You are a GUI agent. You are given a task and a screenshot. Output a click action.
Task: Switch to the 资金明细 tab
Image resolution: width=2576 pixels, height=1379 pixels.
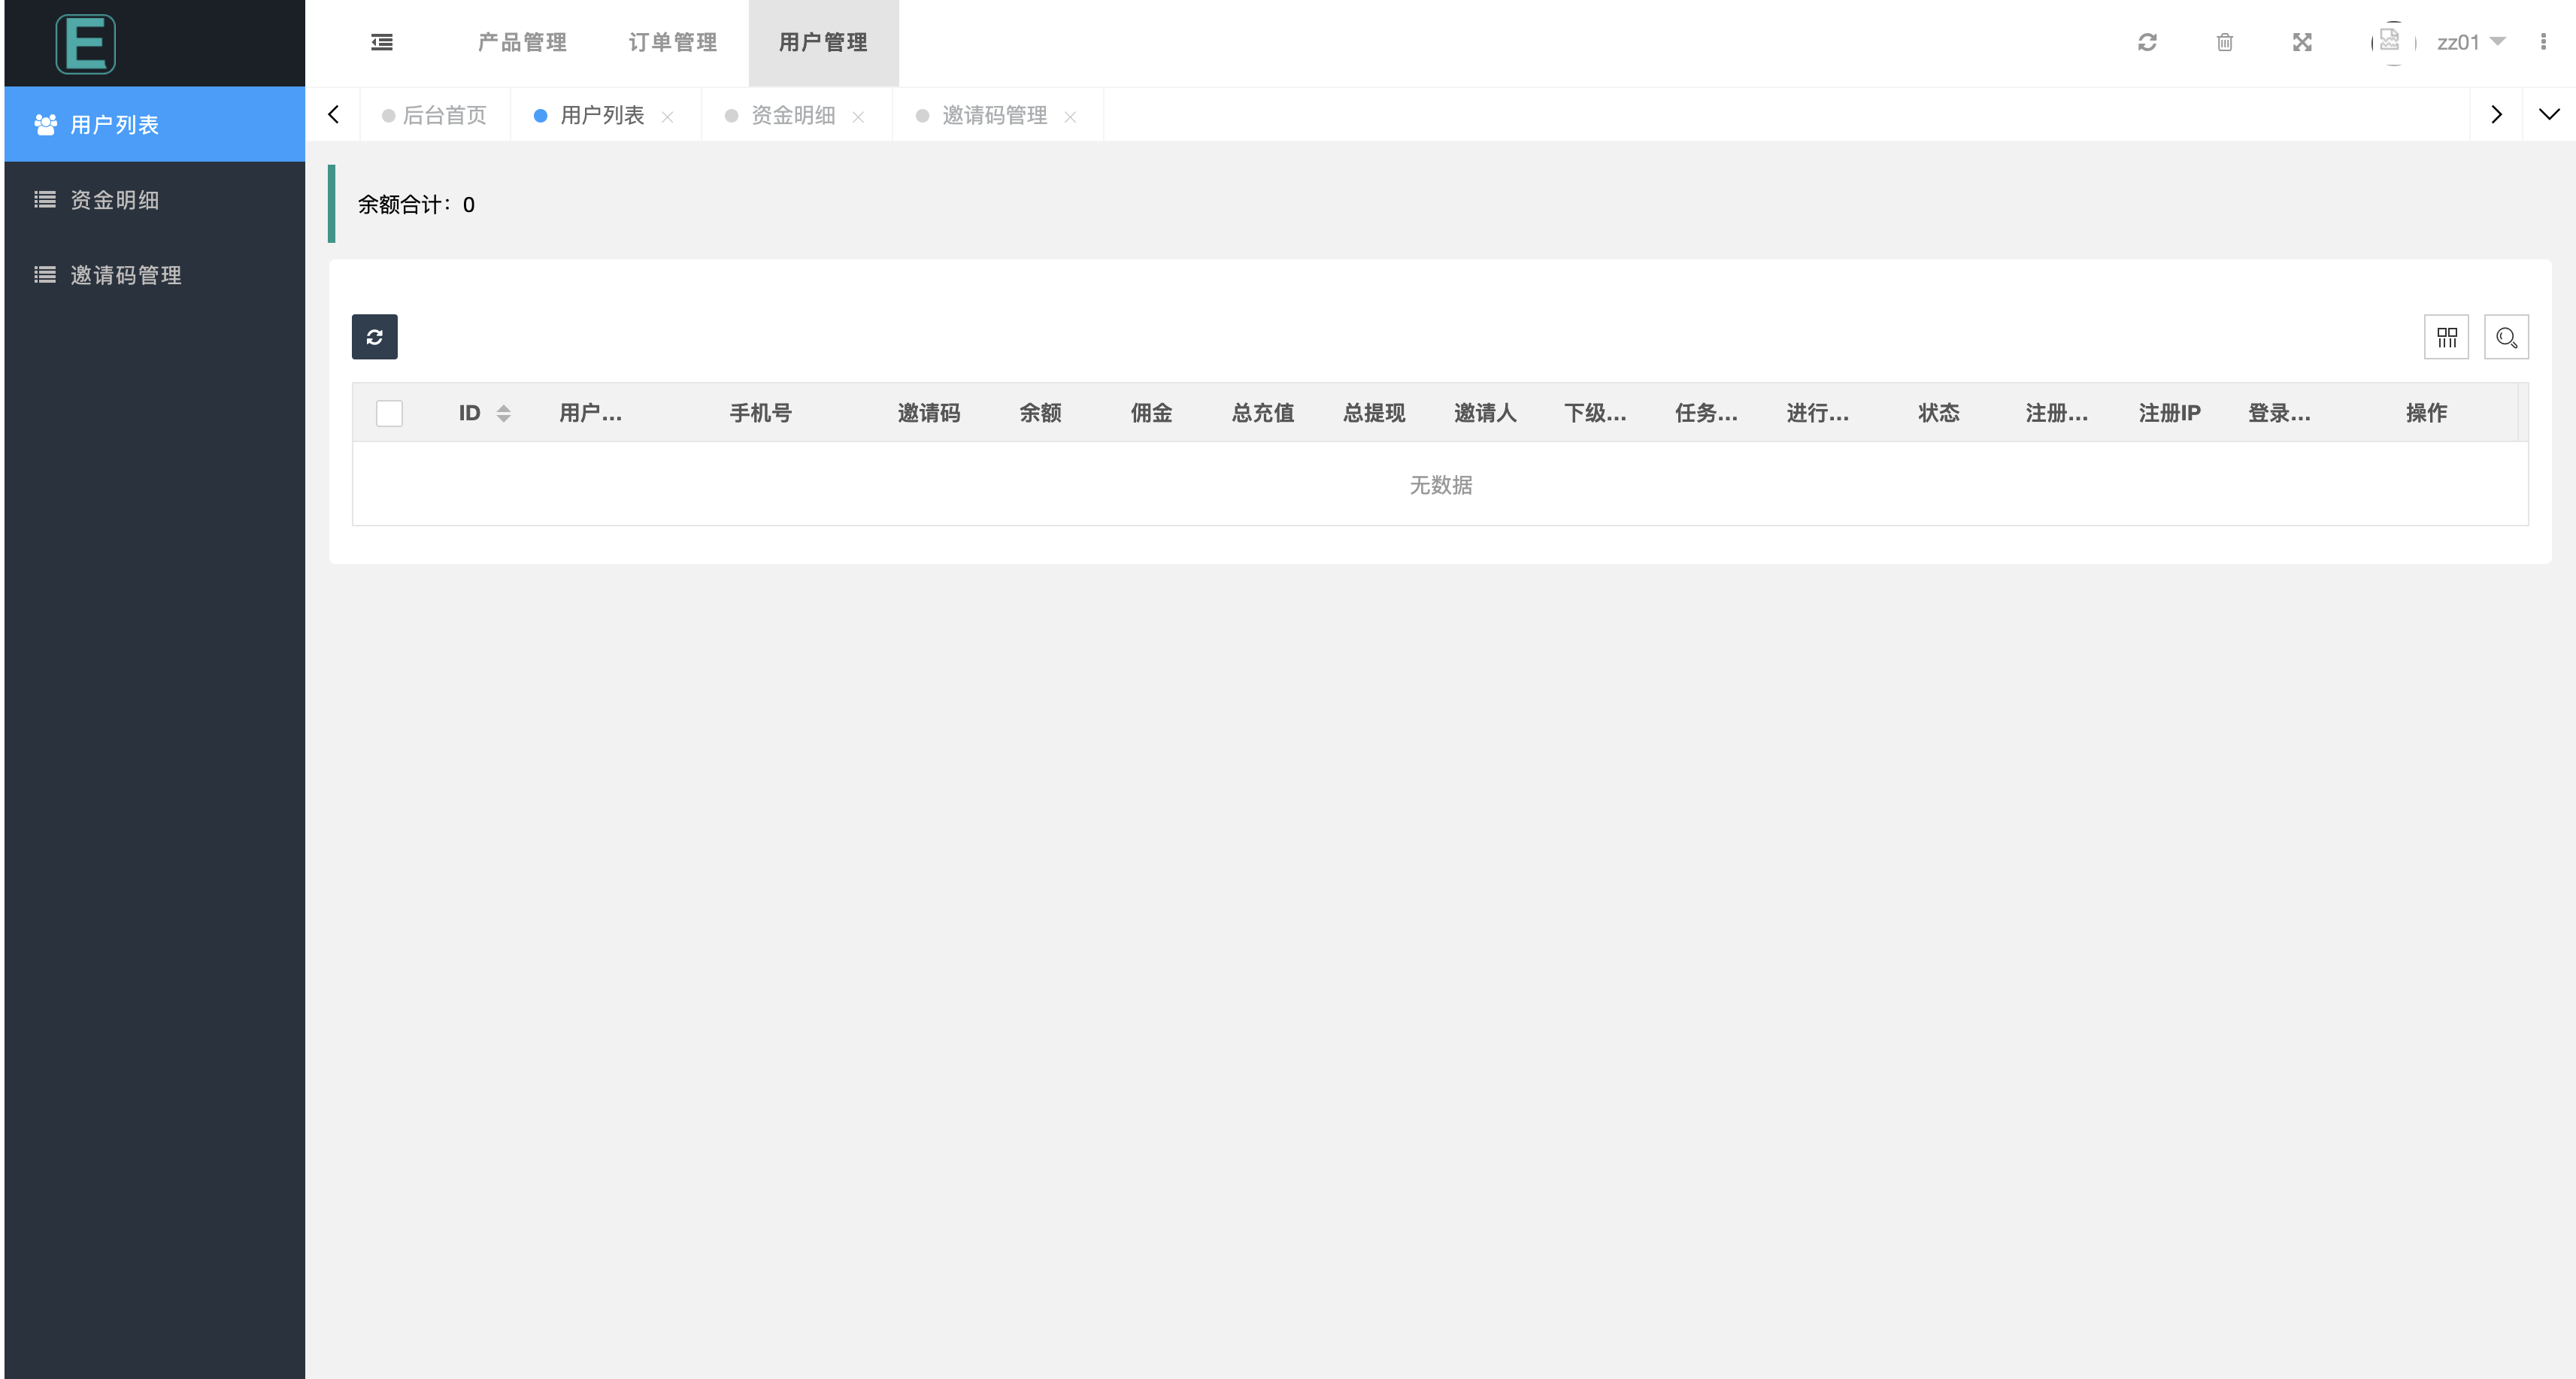(x=792, y=115)
